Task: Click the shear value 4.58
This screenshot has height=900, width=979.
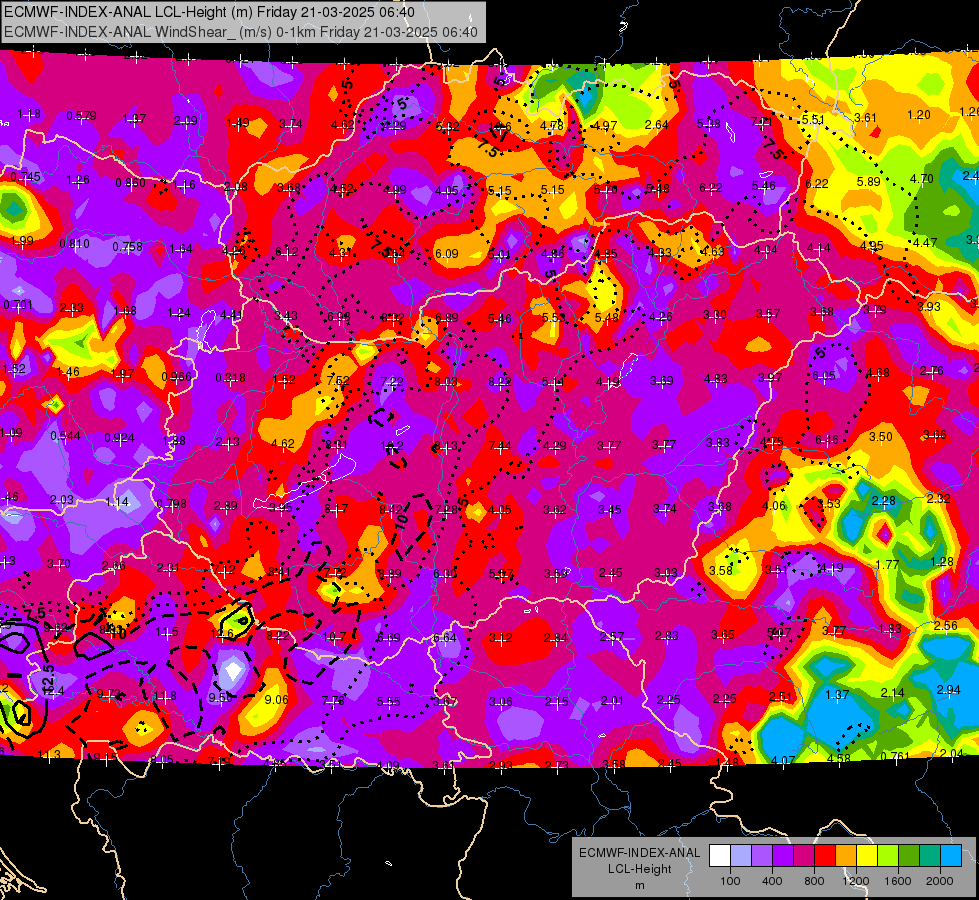Action: 838,759
